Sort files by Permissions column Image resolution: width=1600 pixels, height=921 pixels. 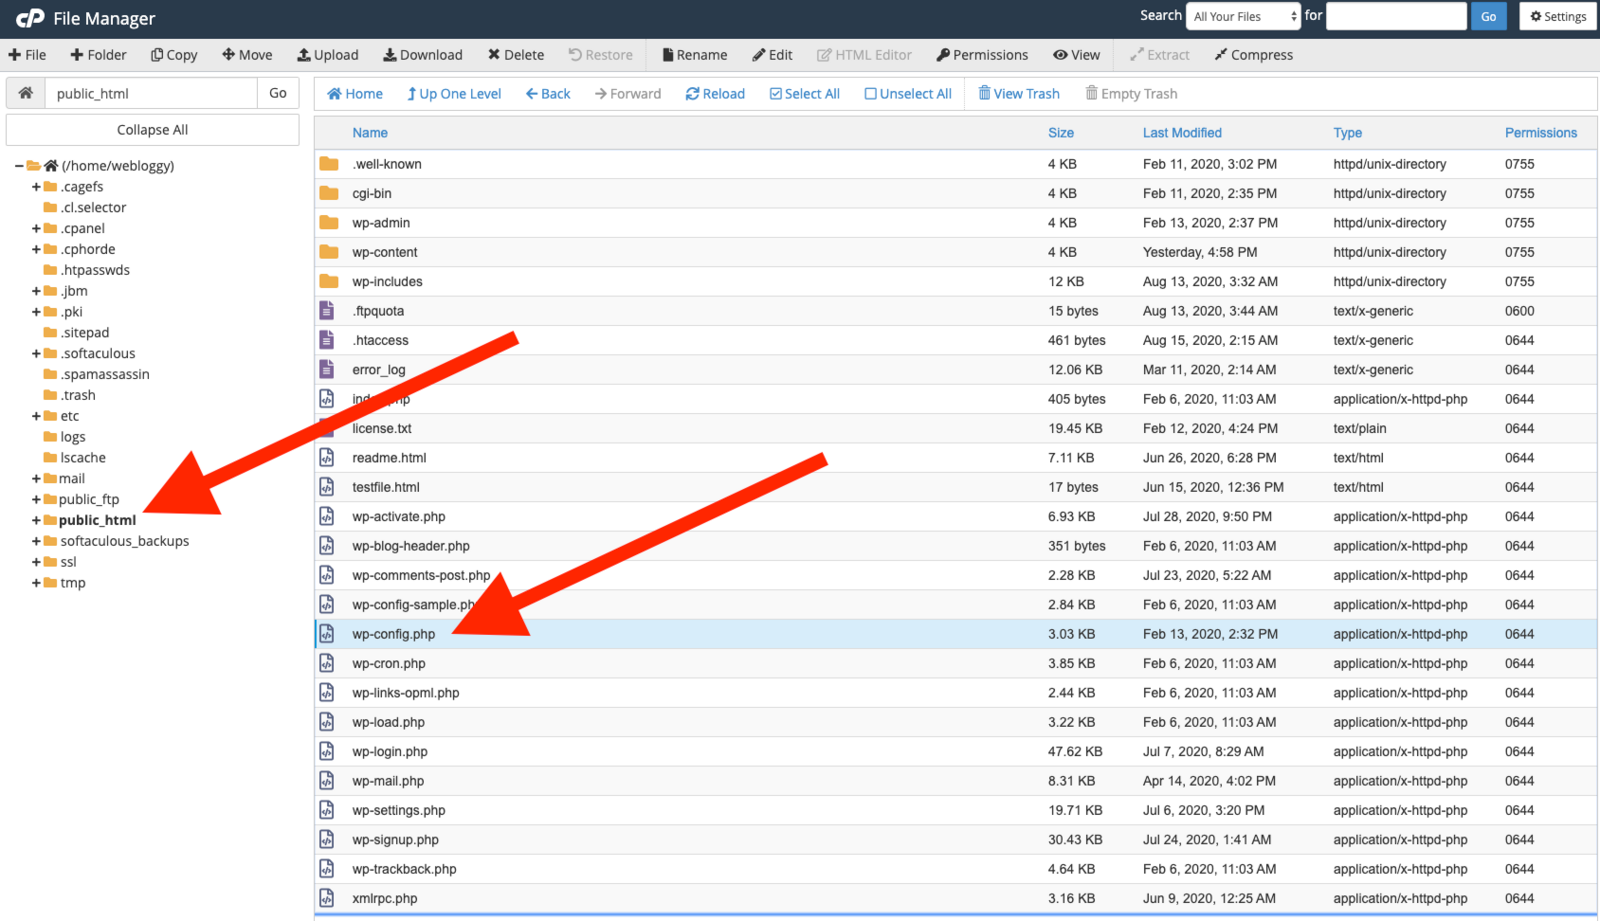(x=1541, y=133)
